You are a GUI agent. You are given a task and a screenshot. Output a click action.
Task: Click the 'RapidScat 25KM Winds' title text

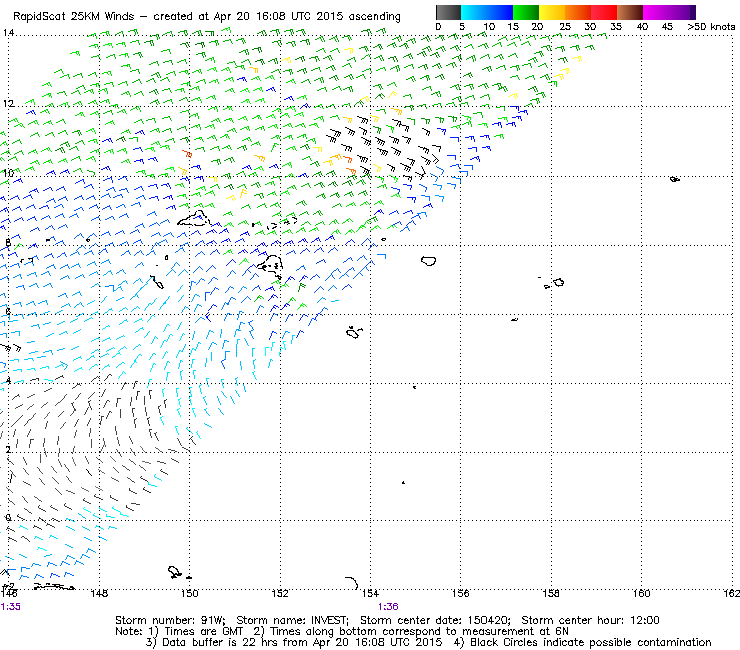[74, 17]
